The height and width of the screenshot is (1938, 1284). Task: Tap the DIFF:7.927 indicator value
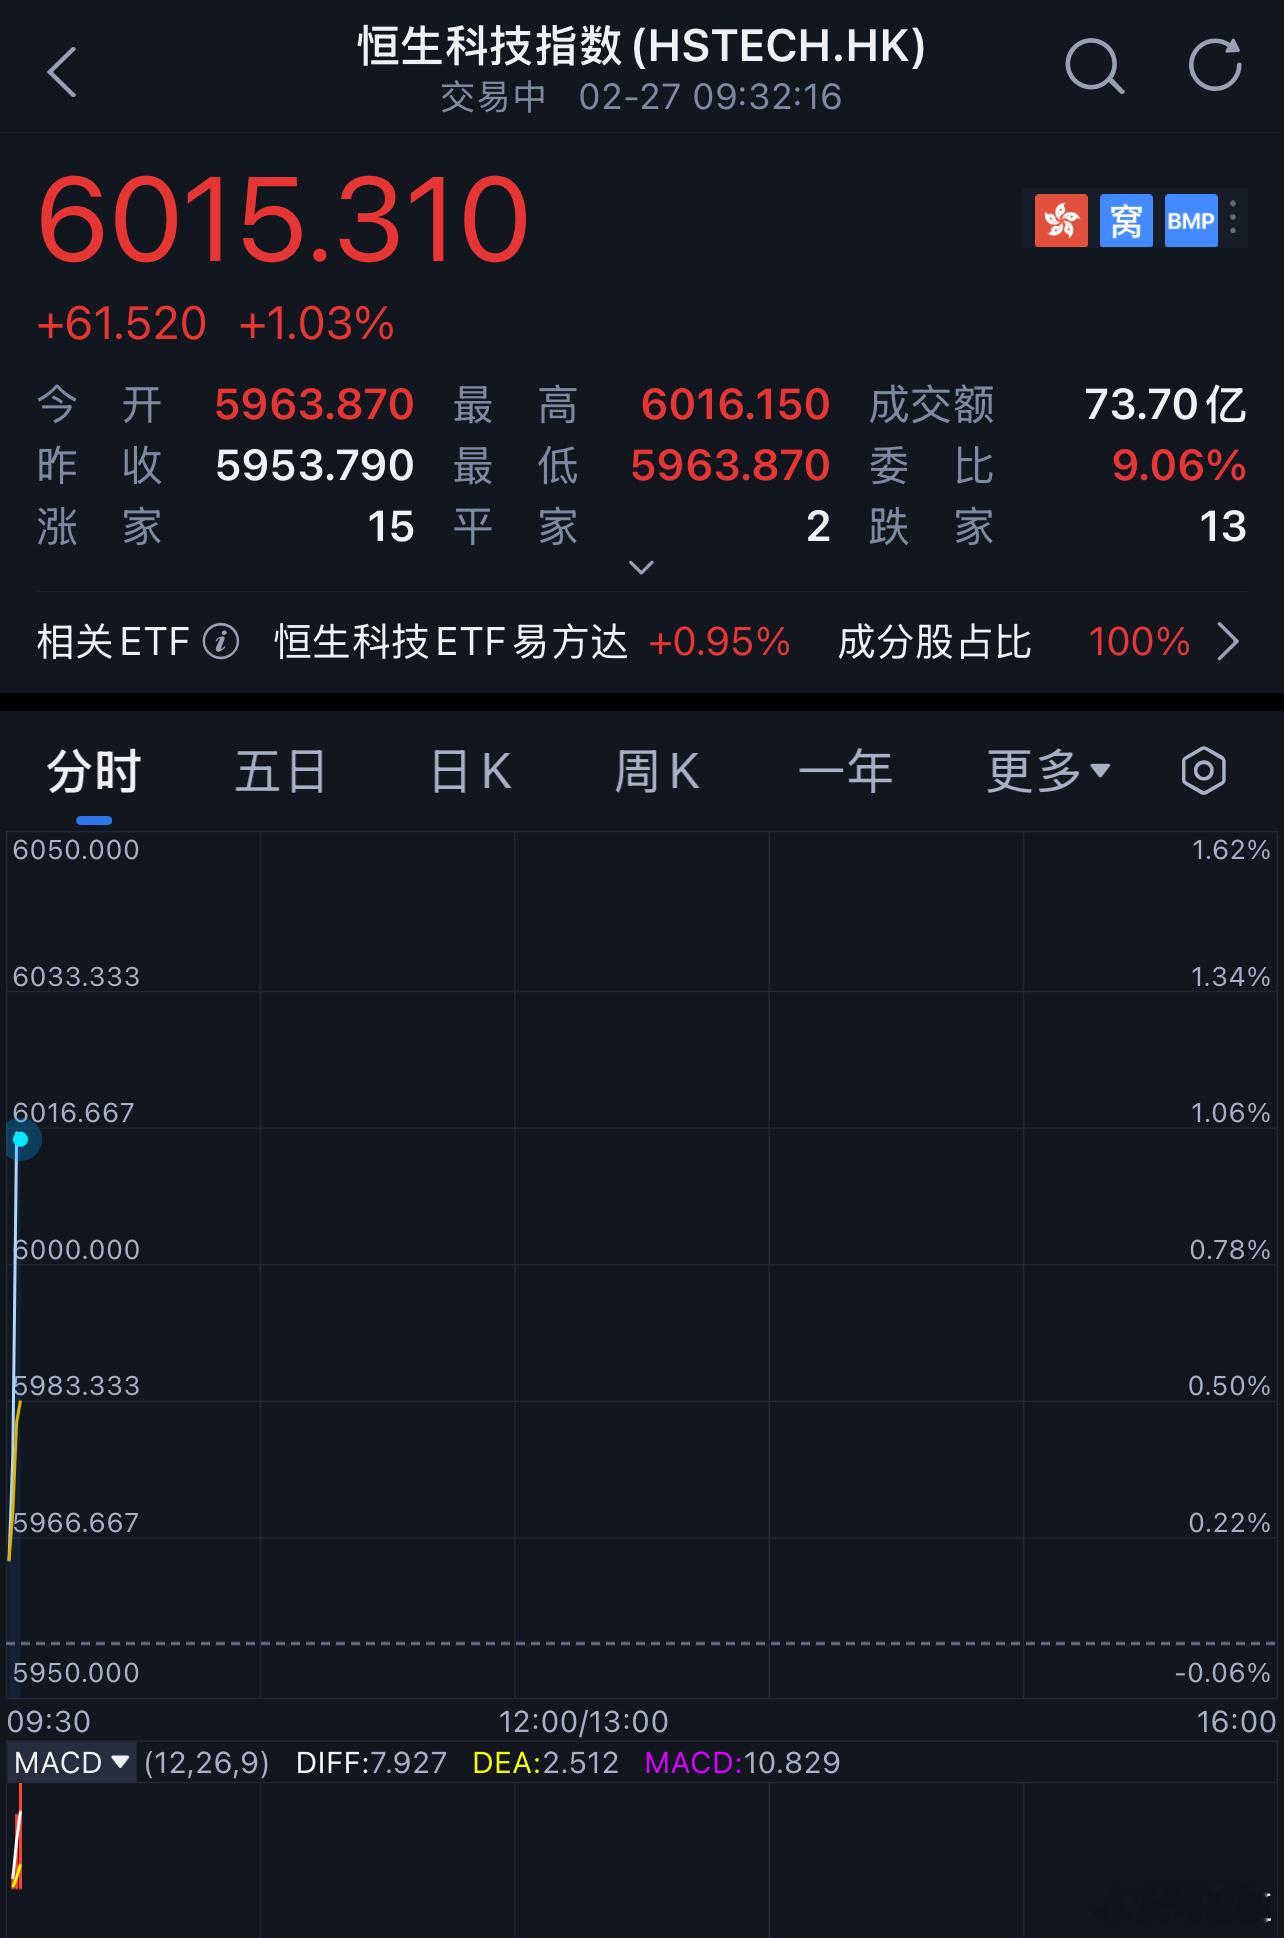[371, 1762]
